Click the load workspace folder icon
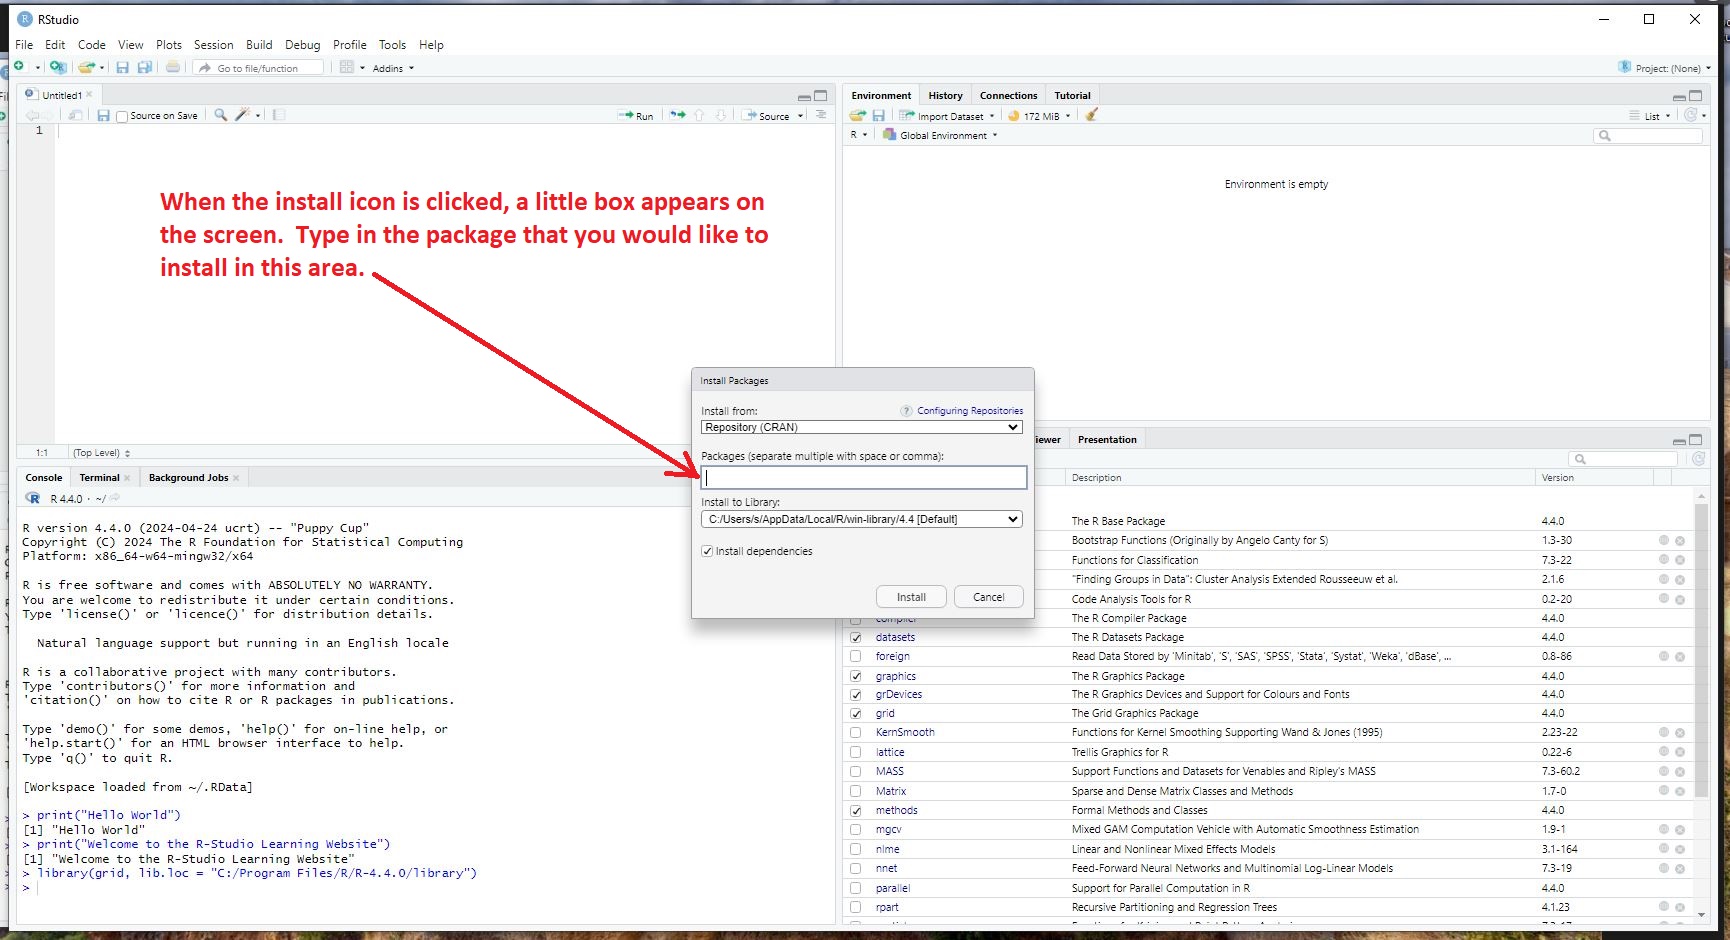 coord(857,115)
